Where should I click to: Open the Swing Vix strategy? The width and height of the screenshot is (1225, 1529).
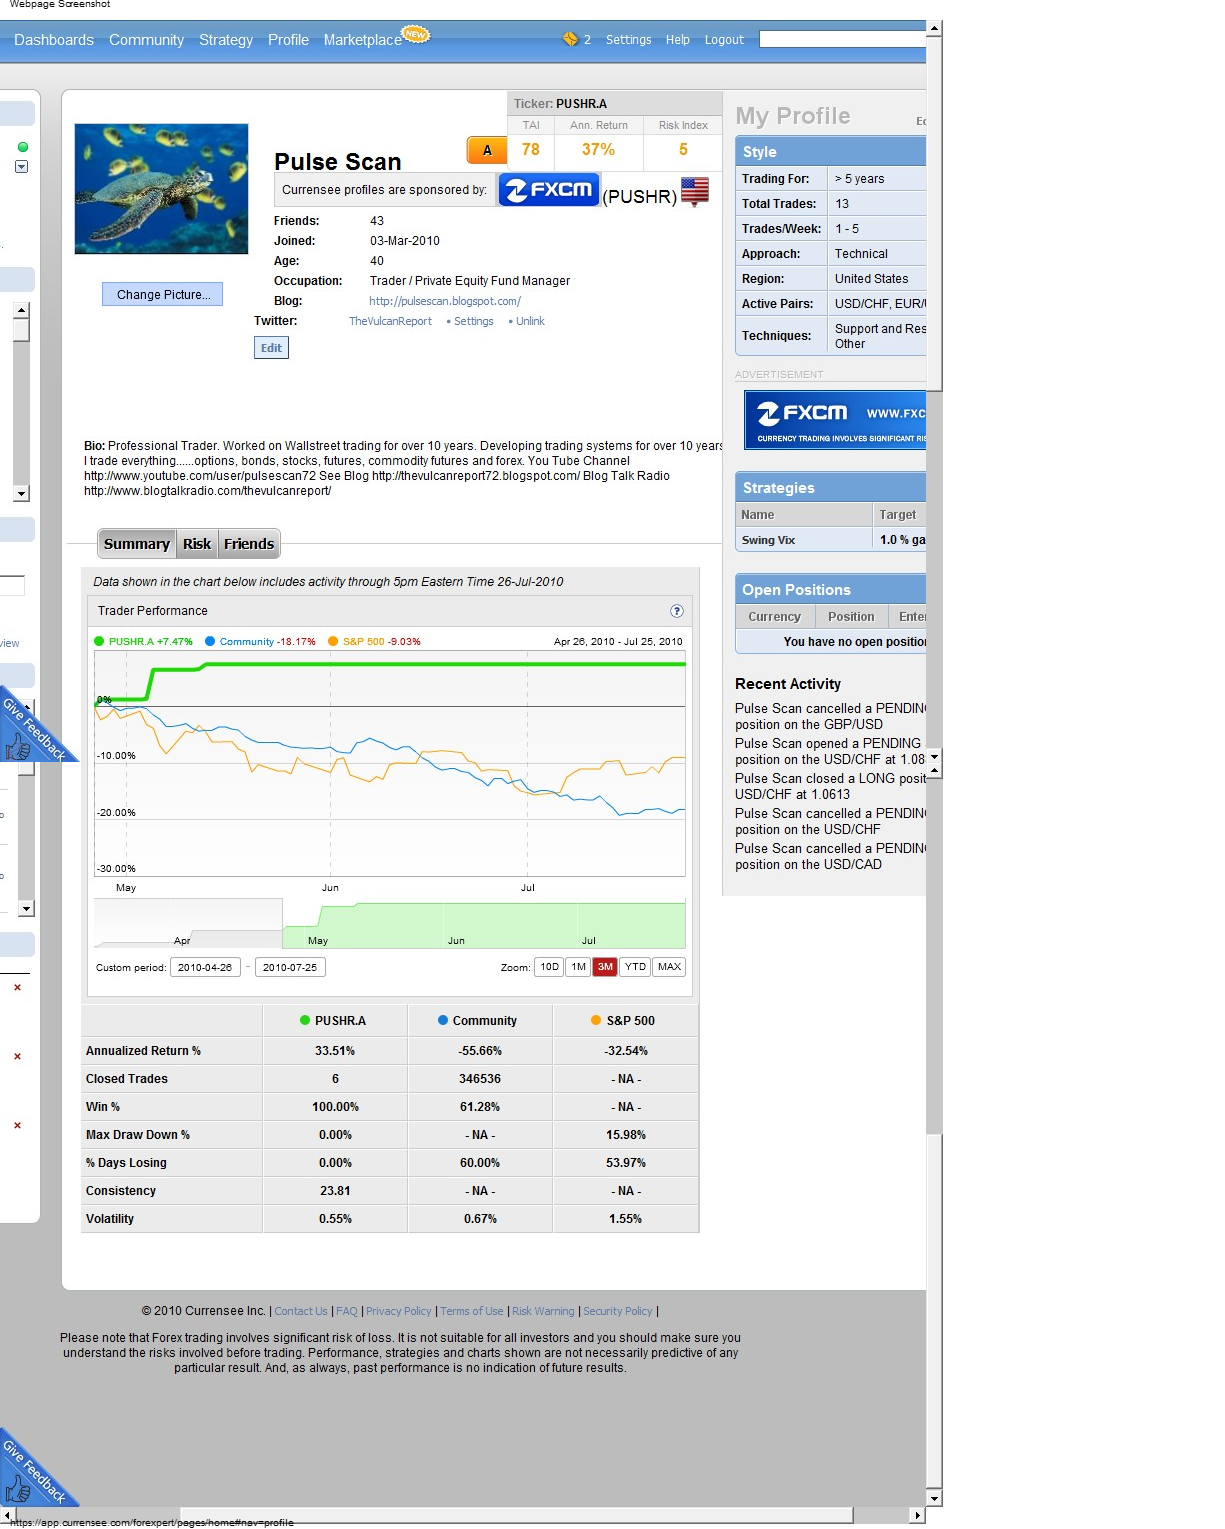768,540
